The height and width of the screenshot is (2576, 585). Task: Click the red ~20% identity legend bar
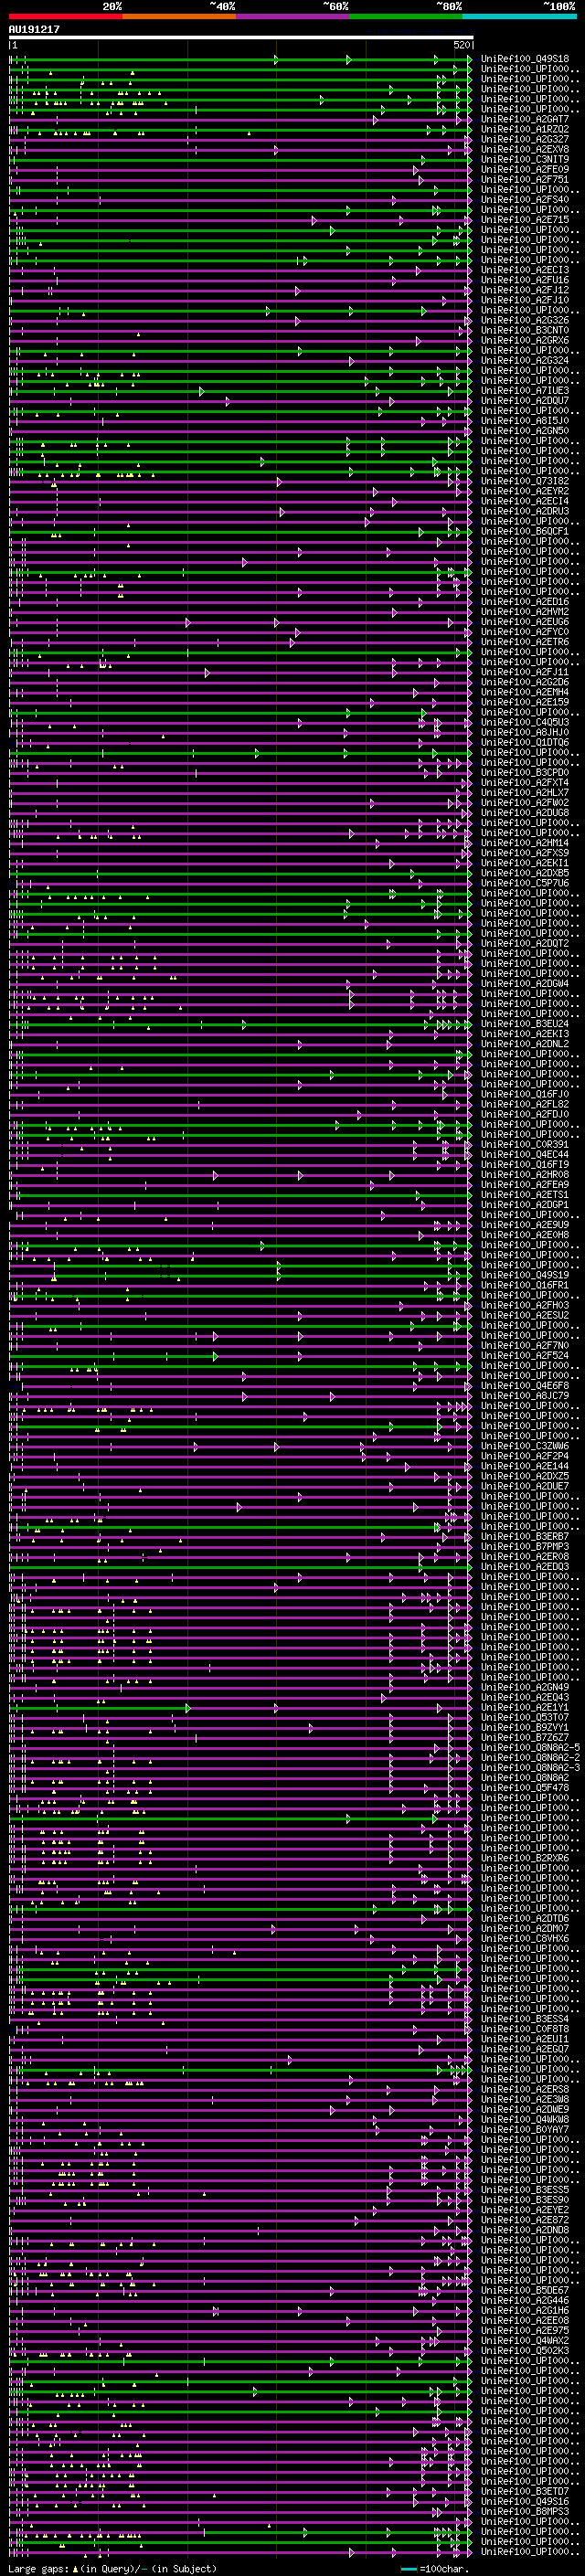66,17
